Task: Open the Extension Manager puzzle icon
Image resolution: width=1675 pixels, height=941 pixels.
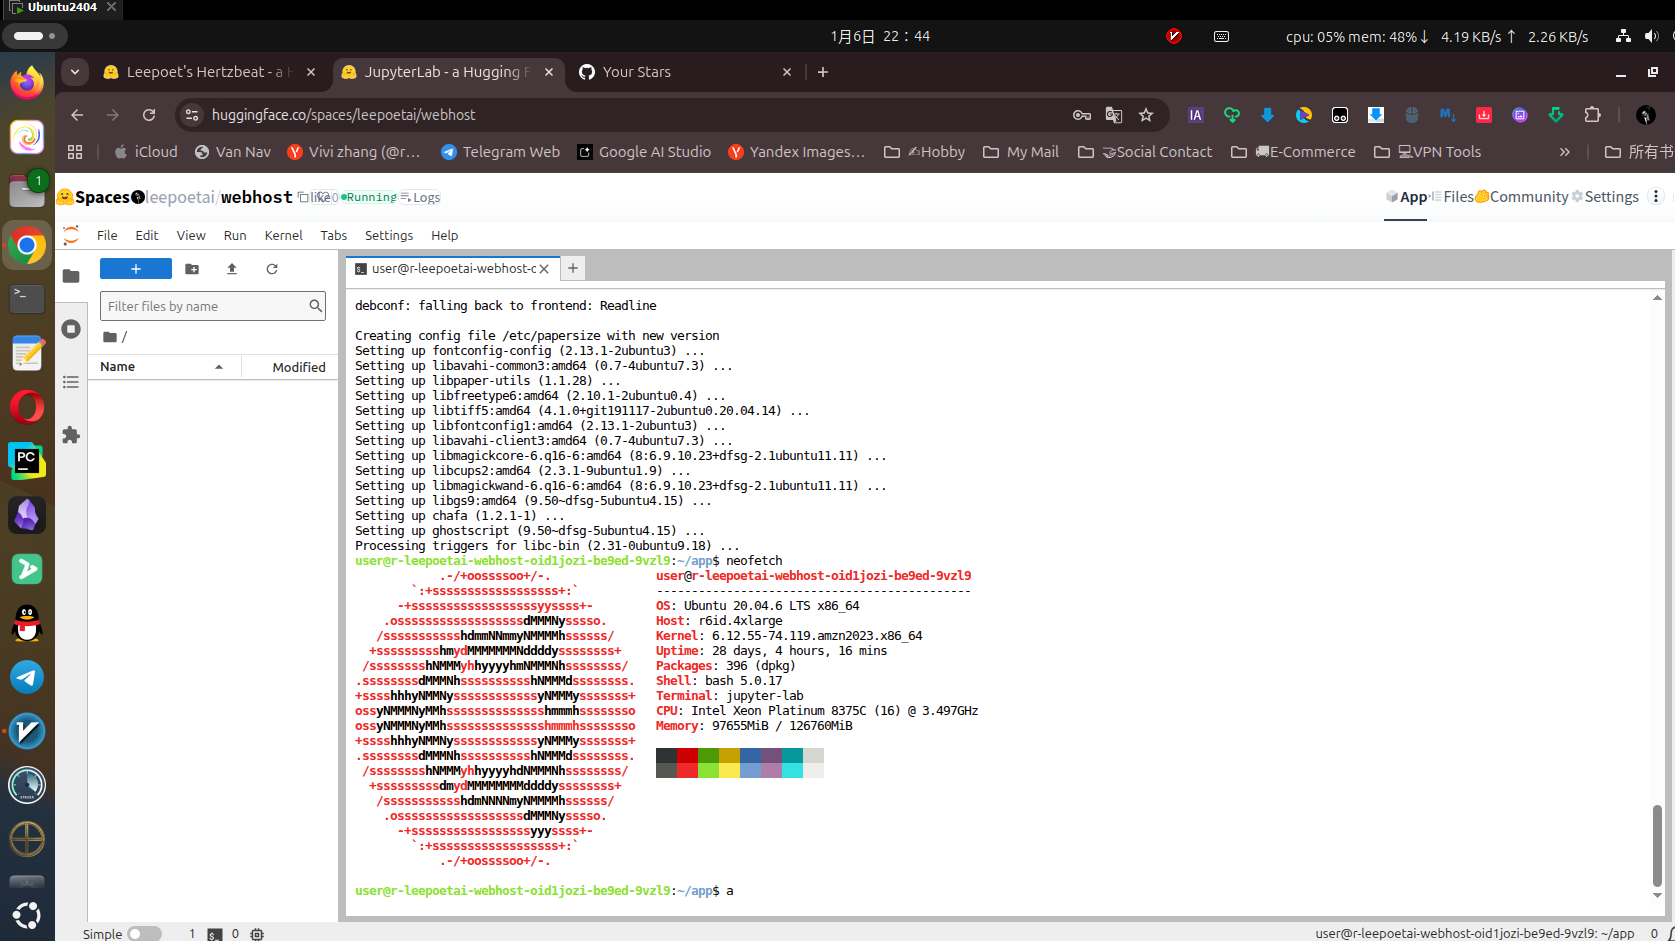Action: [71, 435]
